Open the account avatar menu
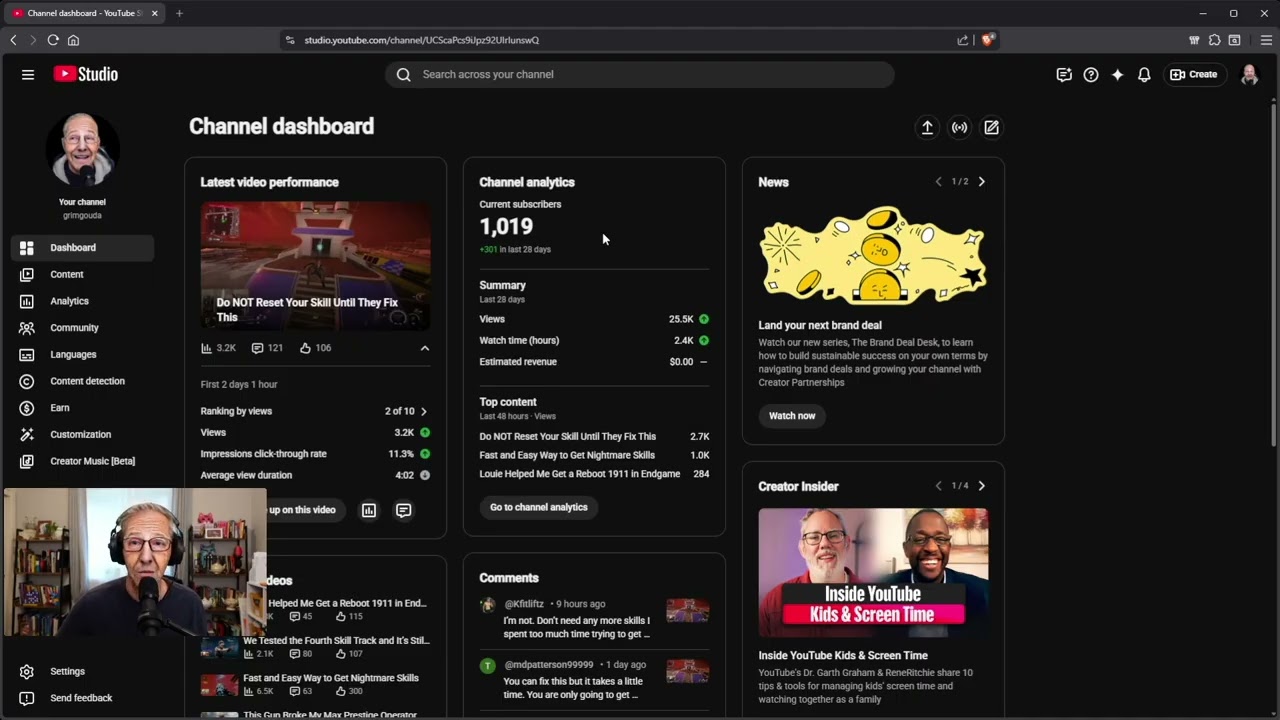Screen dimensions: 1280x720 tap(1249, 74)
